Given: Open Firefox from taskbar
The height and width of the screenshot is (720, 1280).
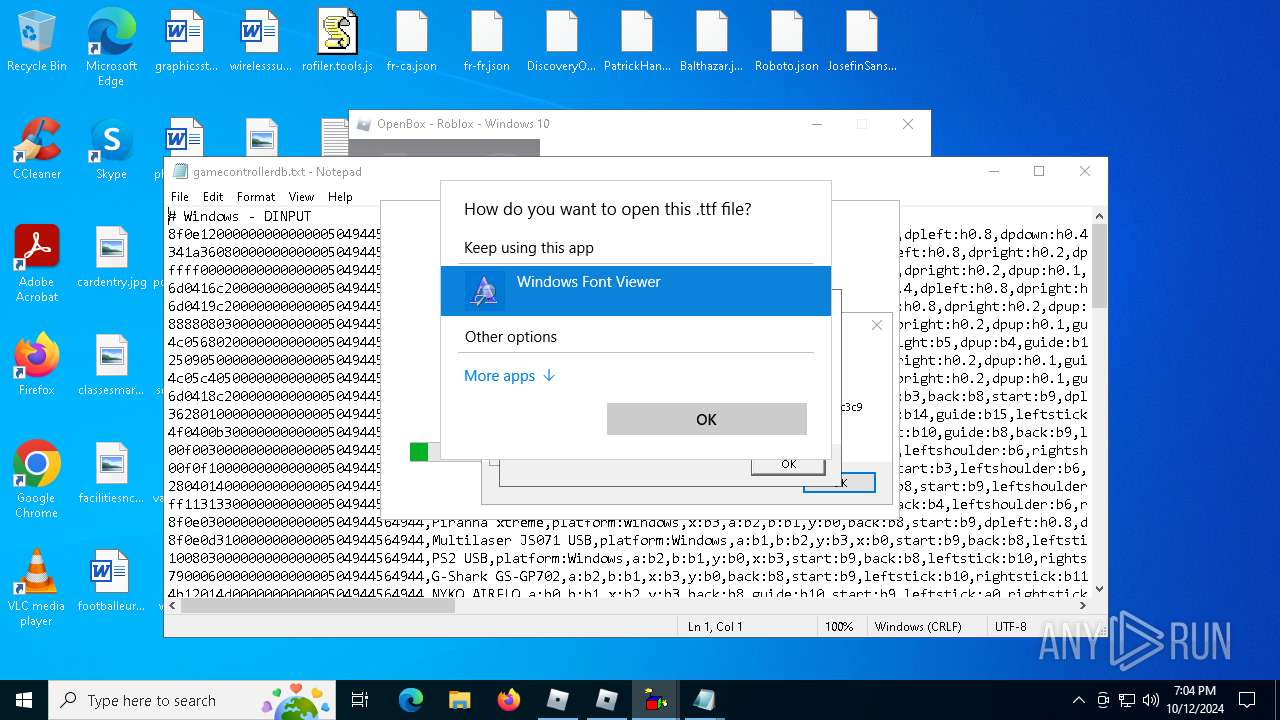Looking at the screenshot, I should (508, 700).
